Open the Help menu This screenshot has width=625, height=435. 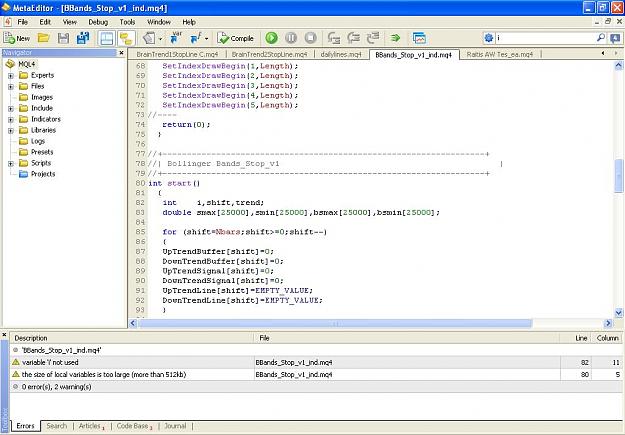(189, 22)
